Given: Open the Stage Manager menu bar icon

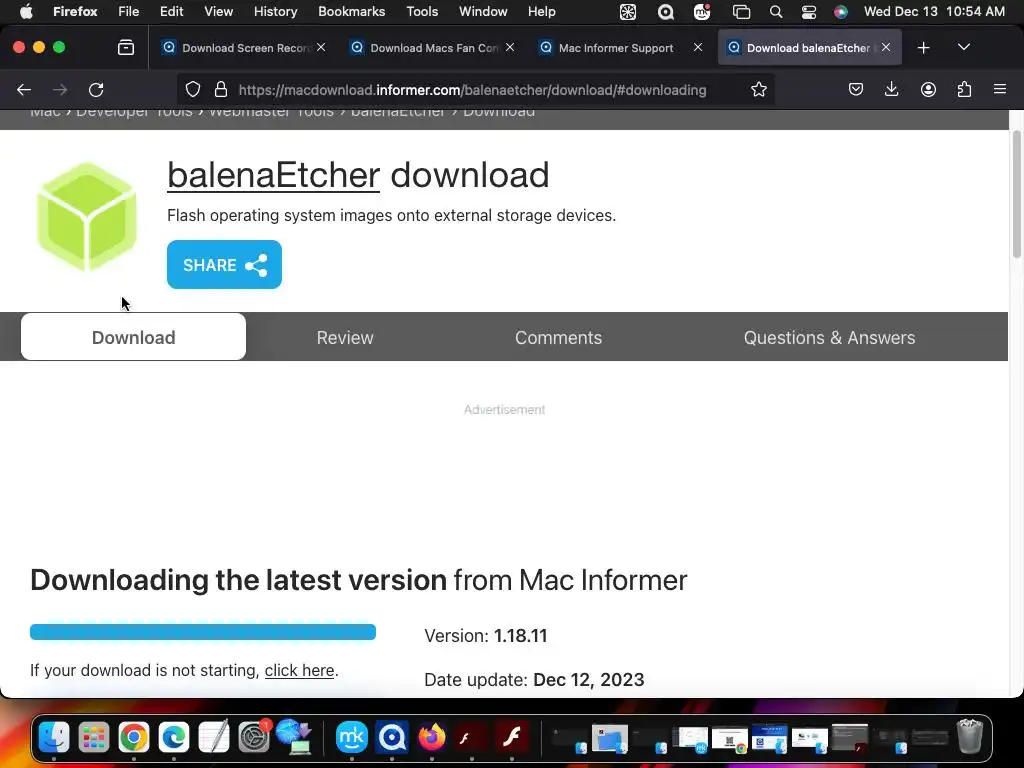Looking at the screenshot, I should coord(741,12).
